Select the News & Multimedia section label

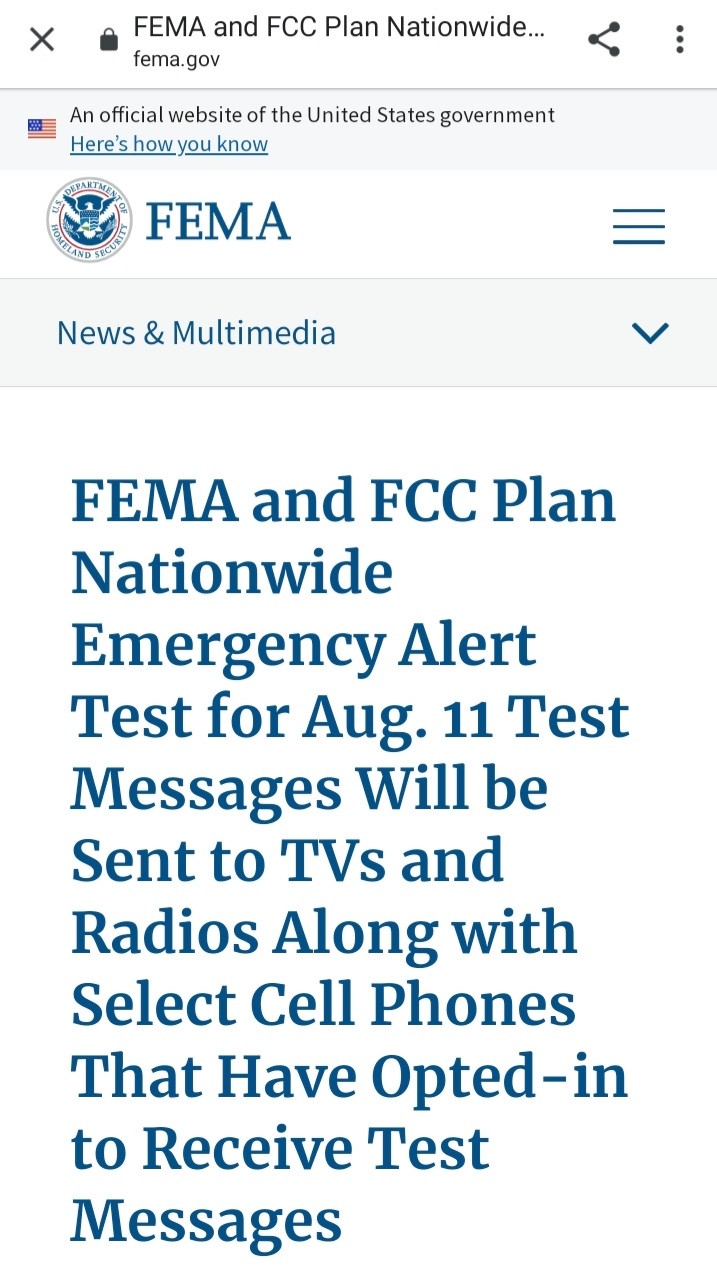pos(196,332)
